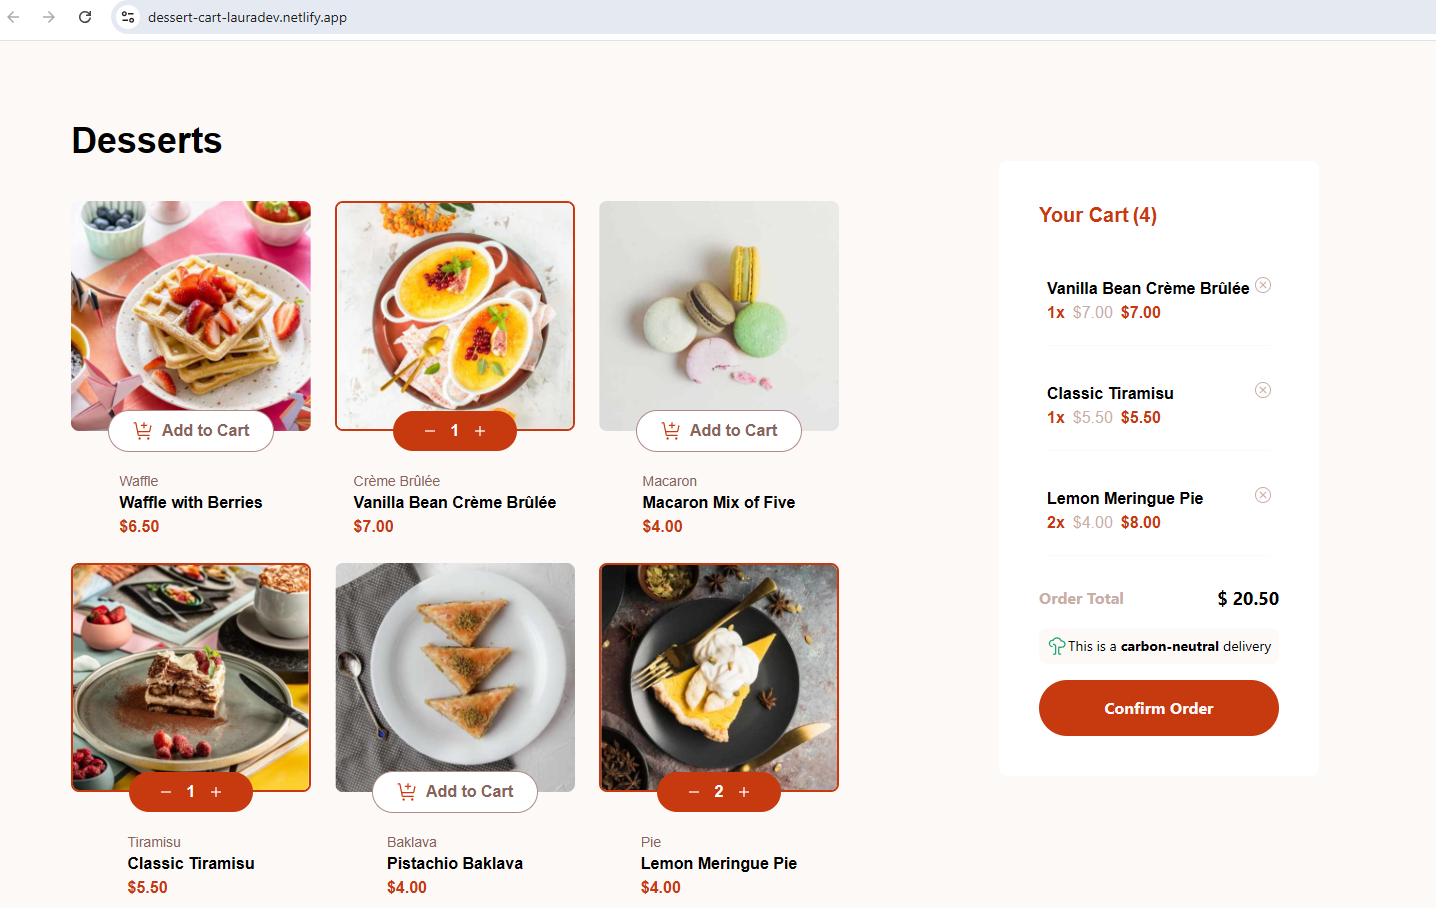Decrease Classic Tiramisu quantity by one
This screenshot has width=1436, height=908.
(x=166, y=792)
